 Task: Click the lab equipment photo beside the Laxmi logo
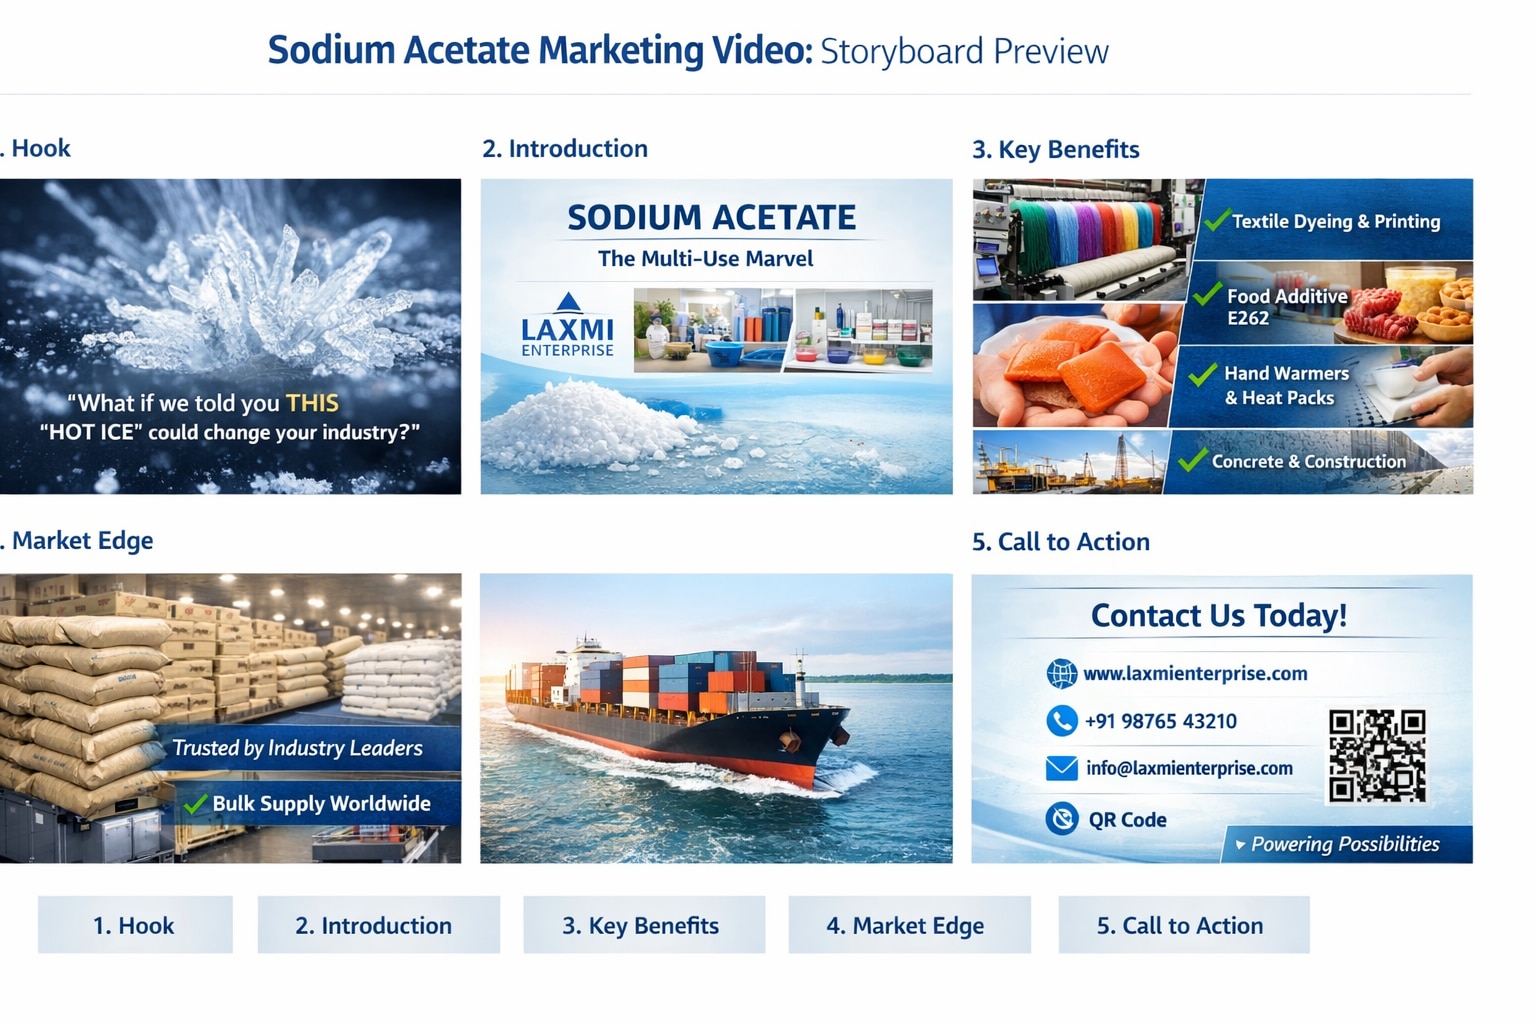[783, 330]
